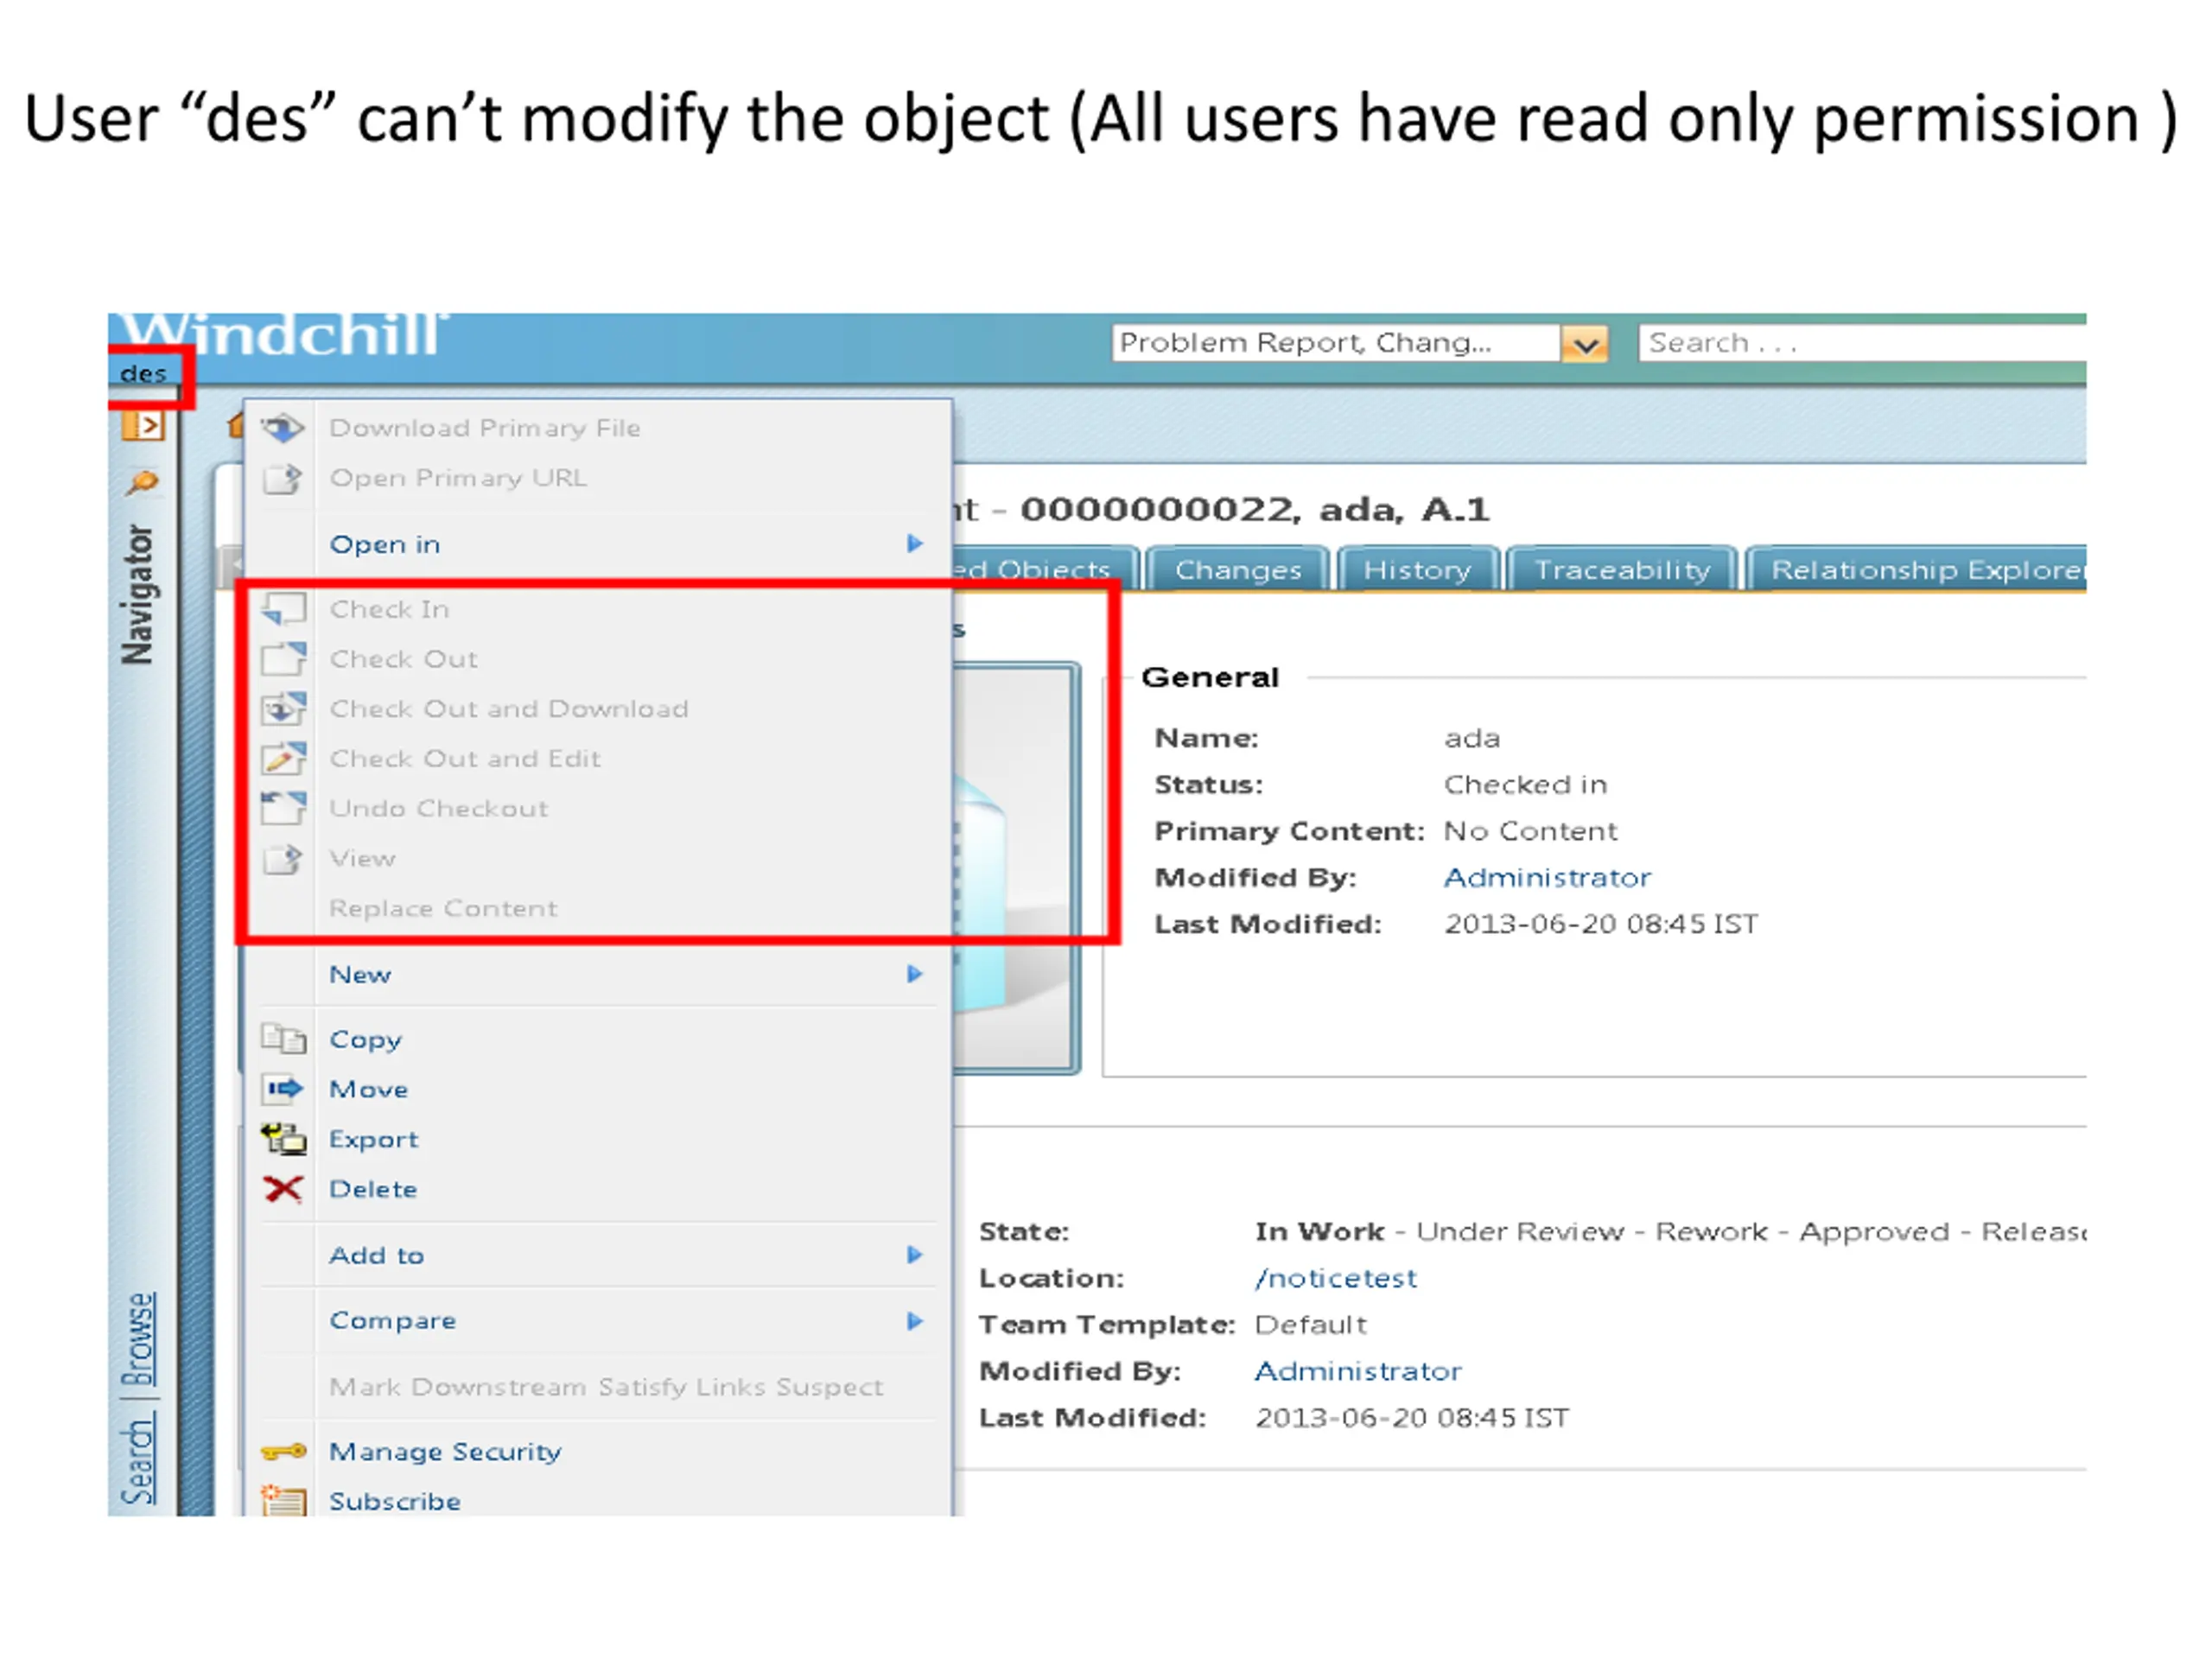Focus the Search text field
Image resolution: width=2212 pixels, height=1659 pixels.
[1863, 344]
